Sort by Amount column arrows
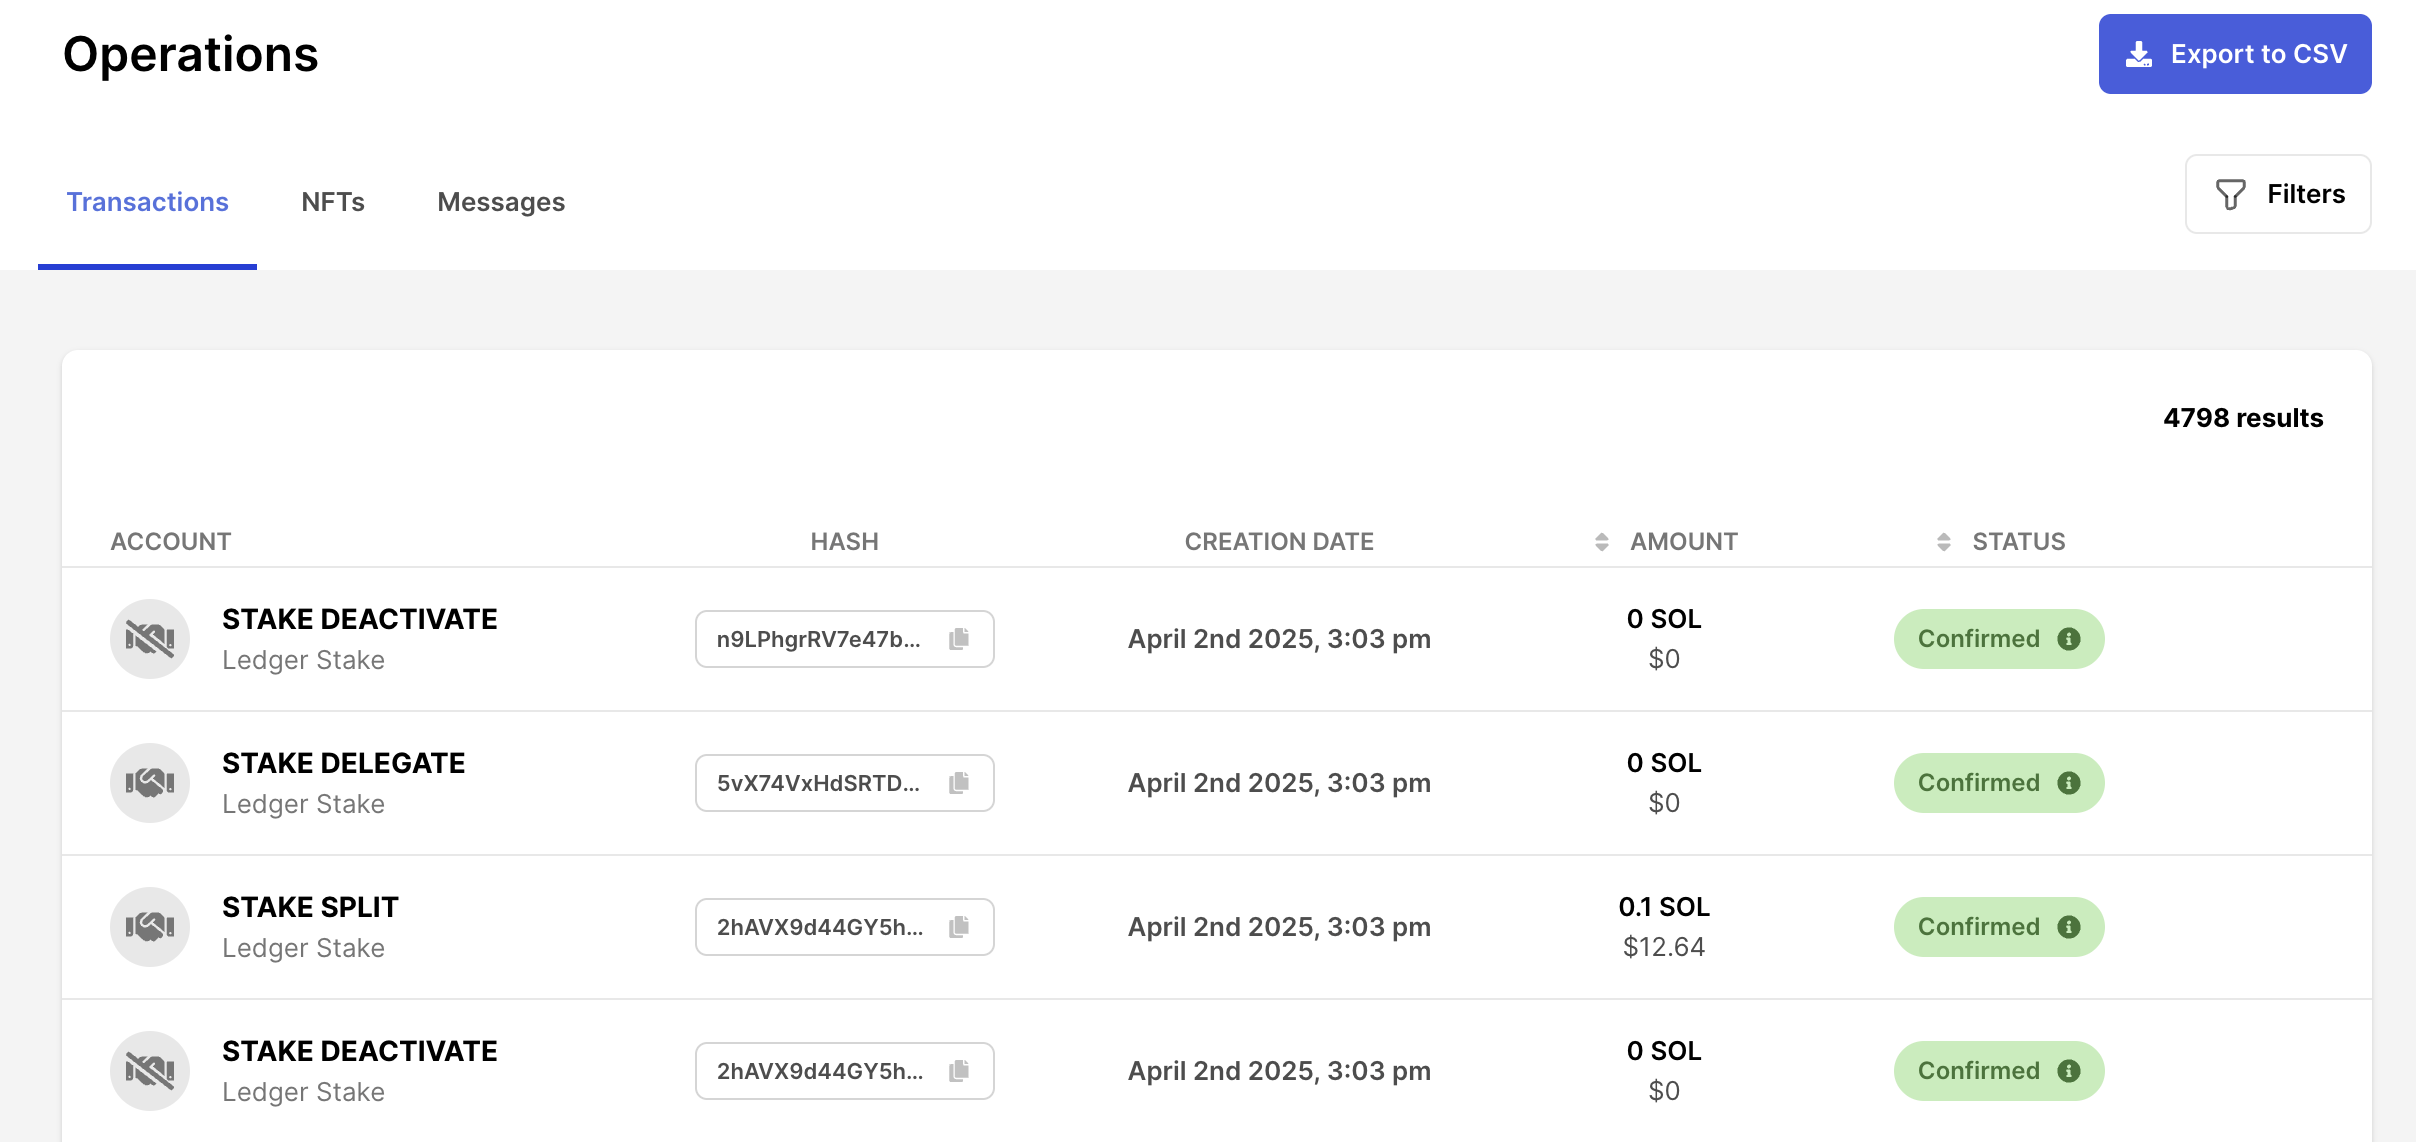2416x1142 pixels. click(1944, 542)
